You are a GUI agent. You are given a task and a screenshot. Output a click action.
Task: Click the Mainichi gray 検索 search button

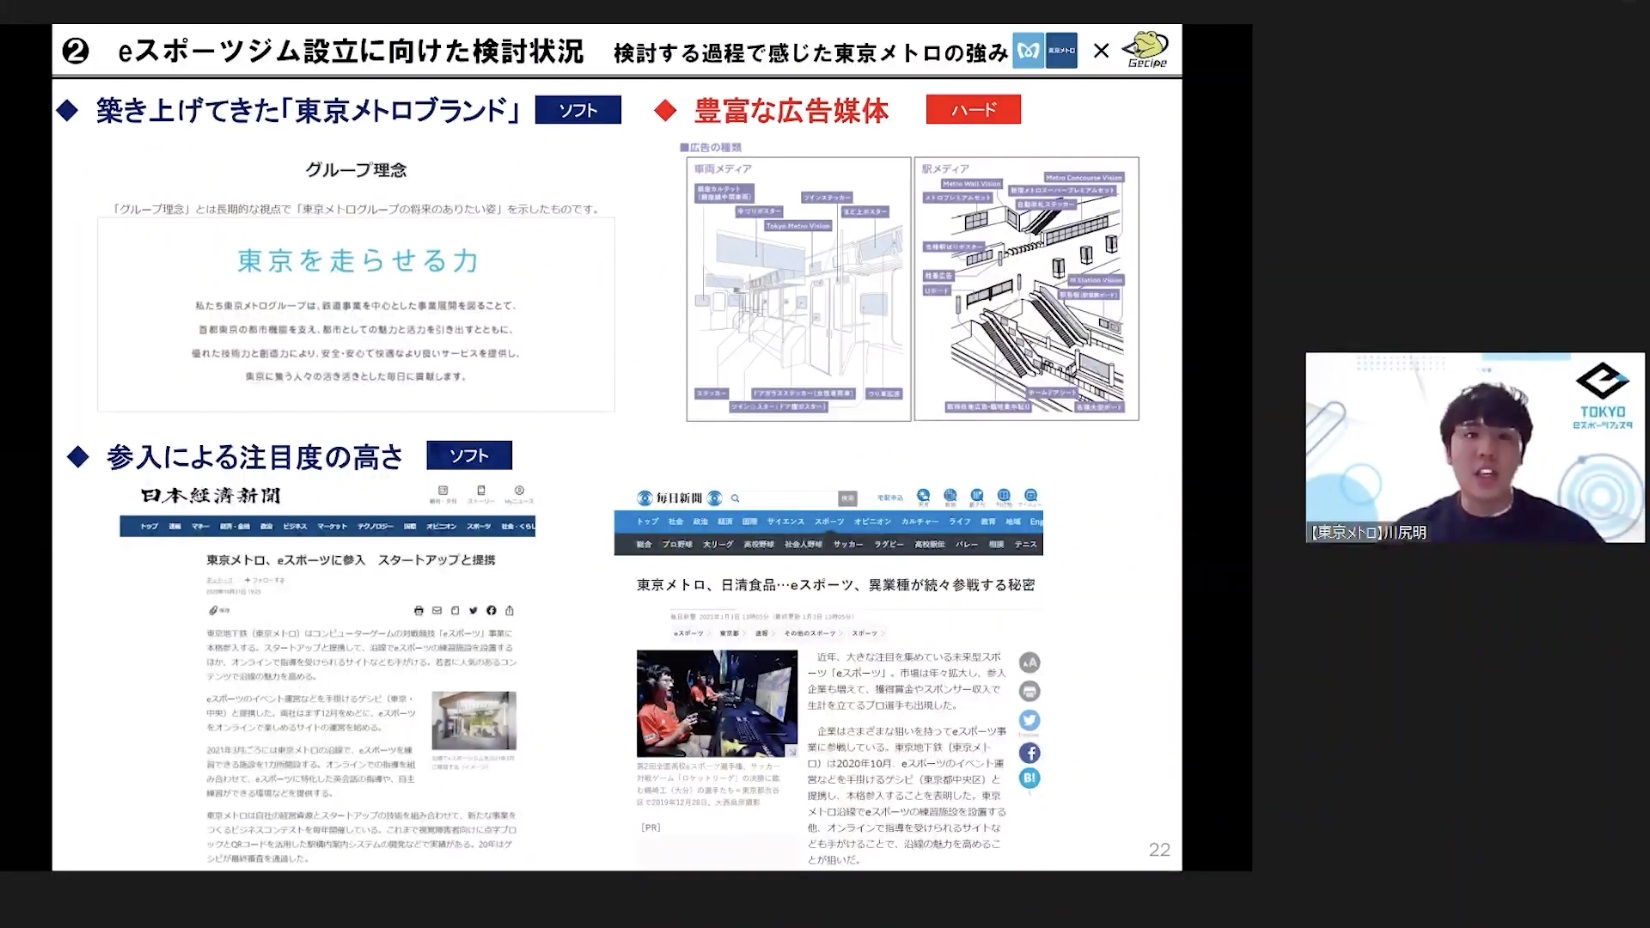(848, 498)
